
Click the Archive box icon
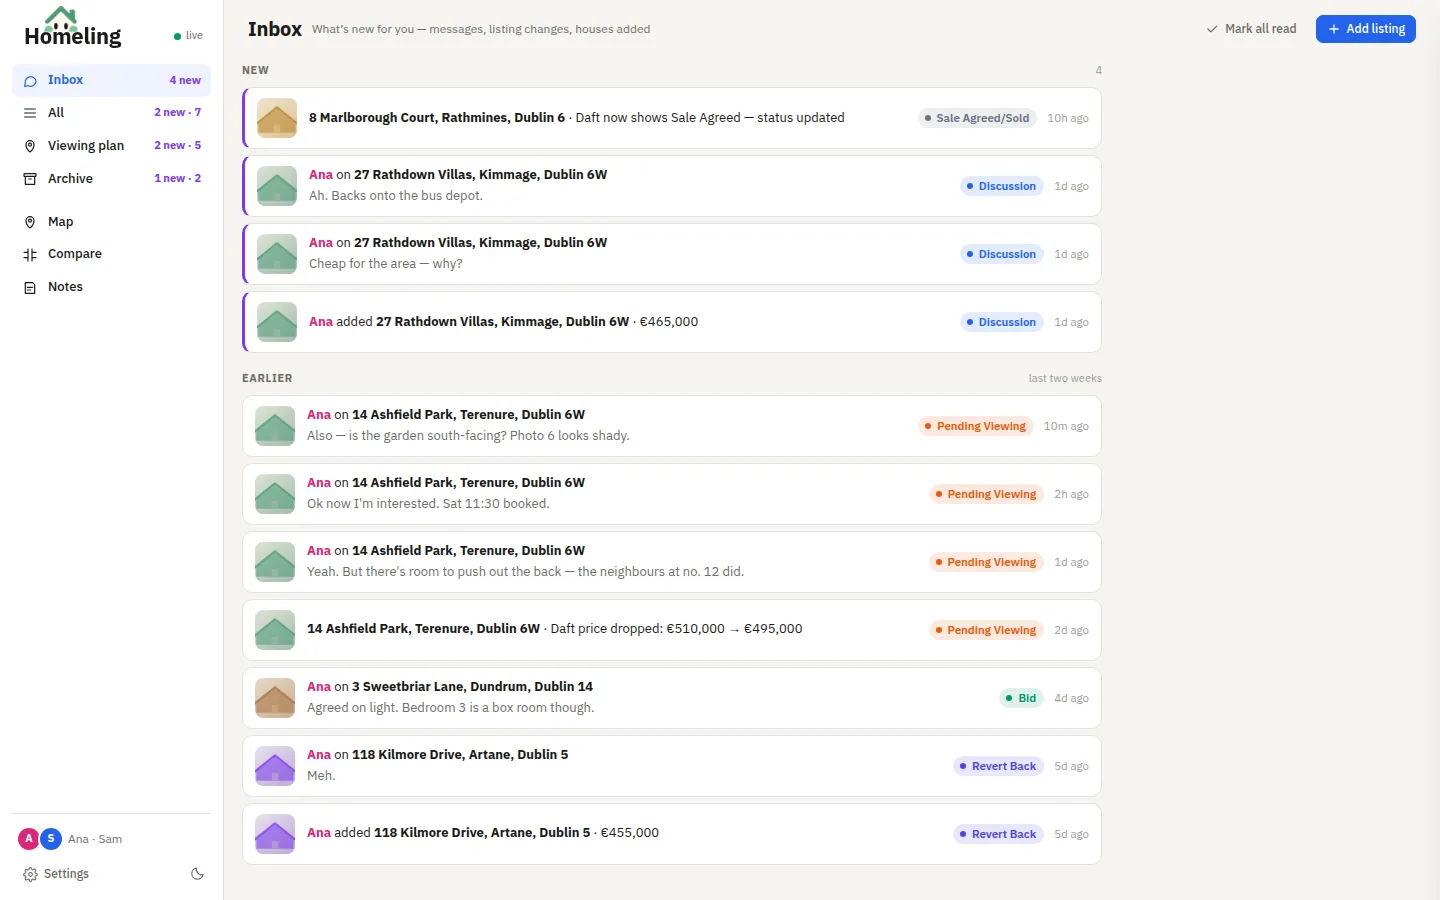coord(30,179)
